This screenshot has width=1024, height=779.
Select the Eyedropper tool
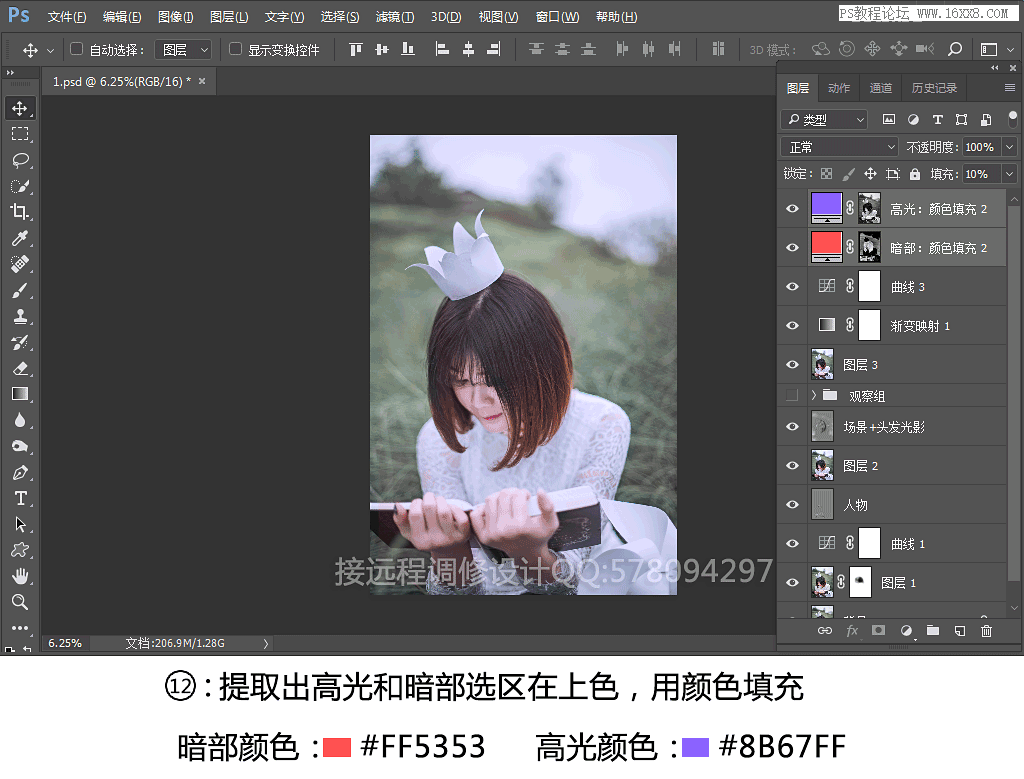(20, 238)
